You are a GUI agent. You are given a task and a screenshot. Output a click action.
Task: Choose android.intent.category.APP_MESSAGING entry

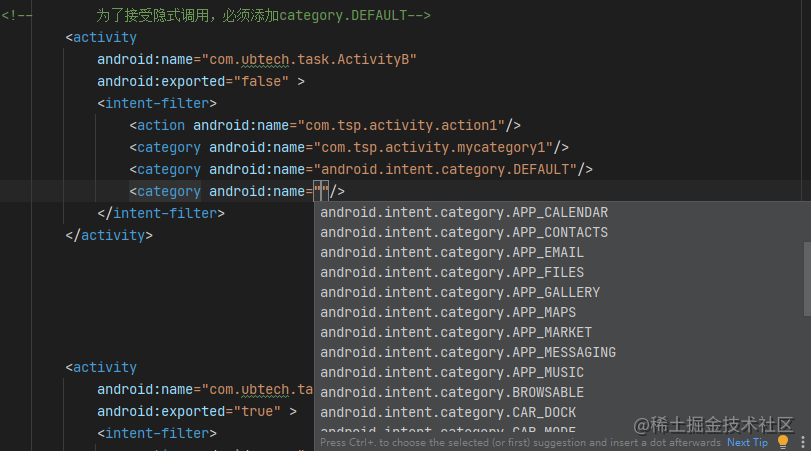coord(563,353)
